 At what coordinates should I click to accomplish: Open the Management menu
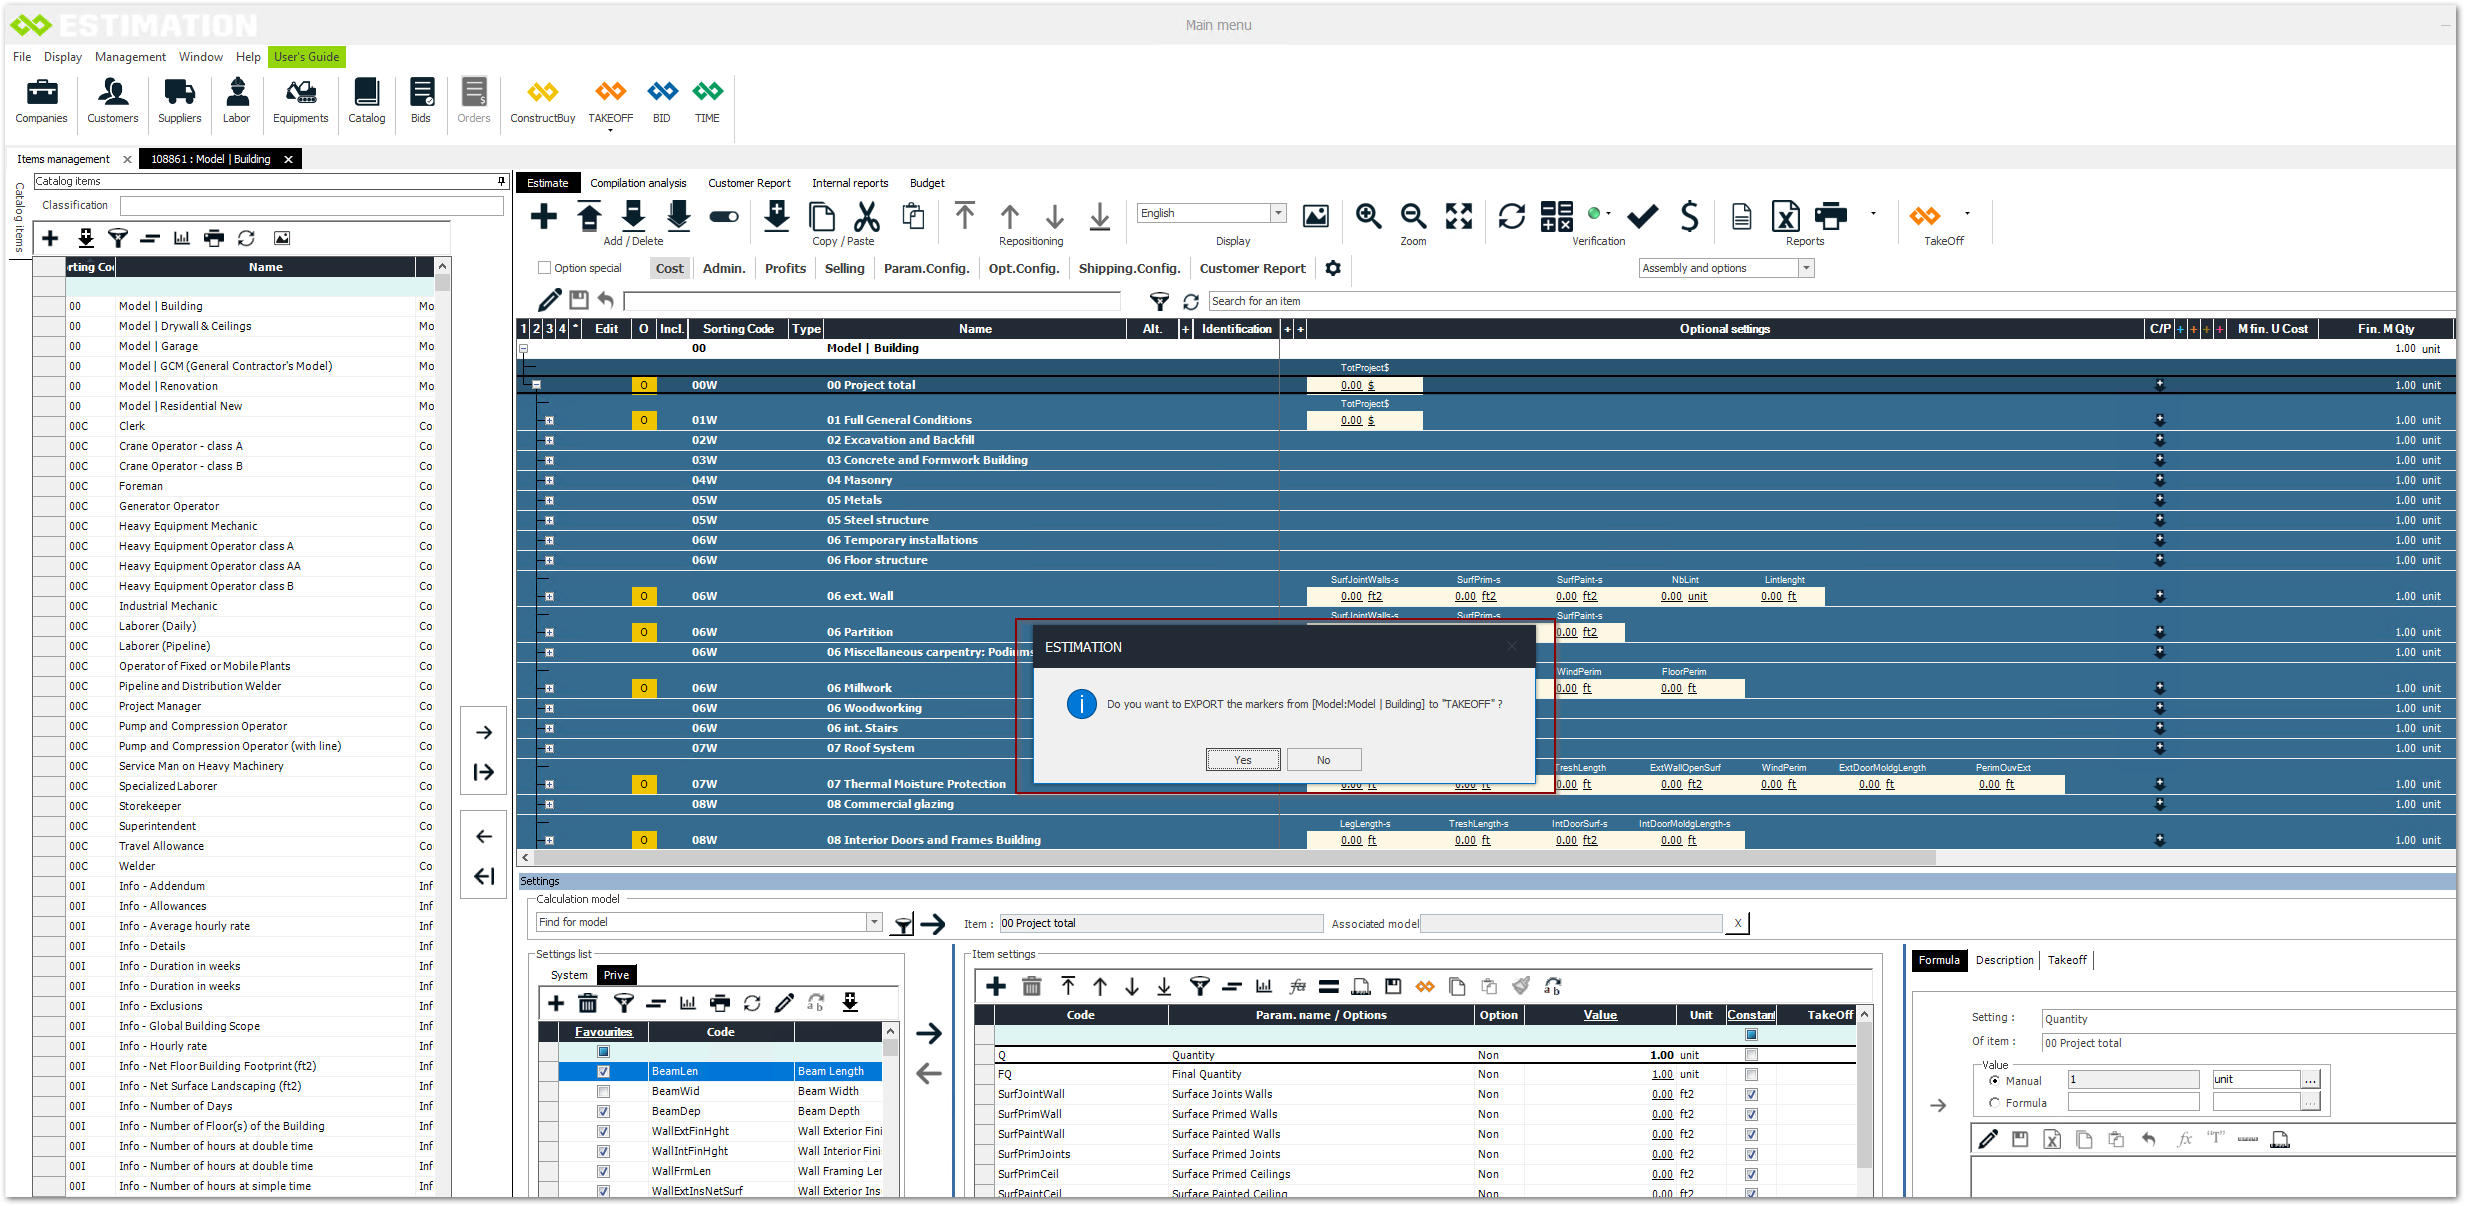130,57
